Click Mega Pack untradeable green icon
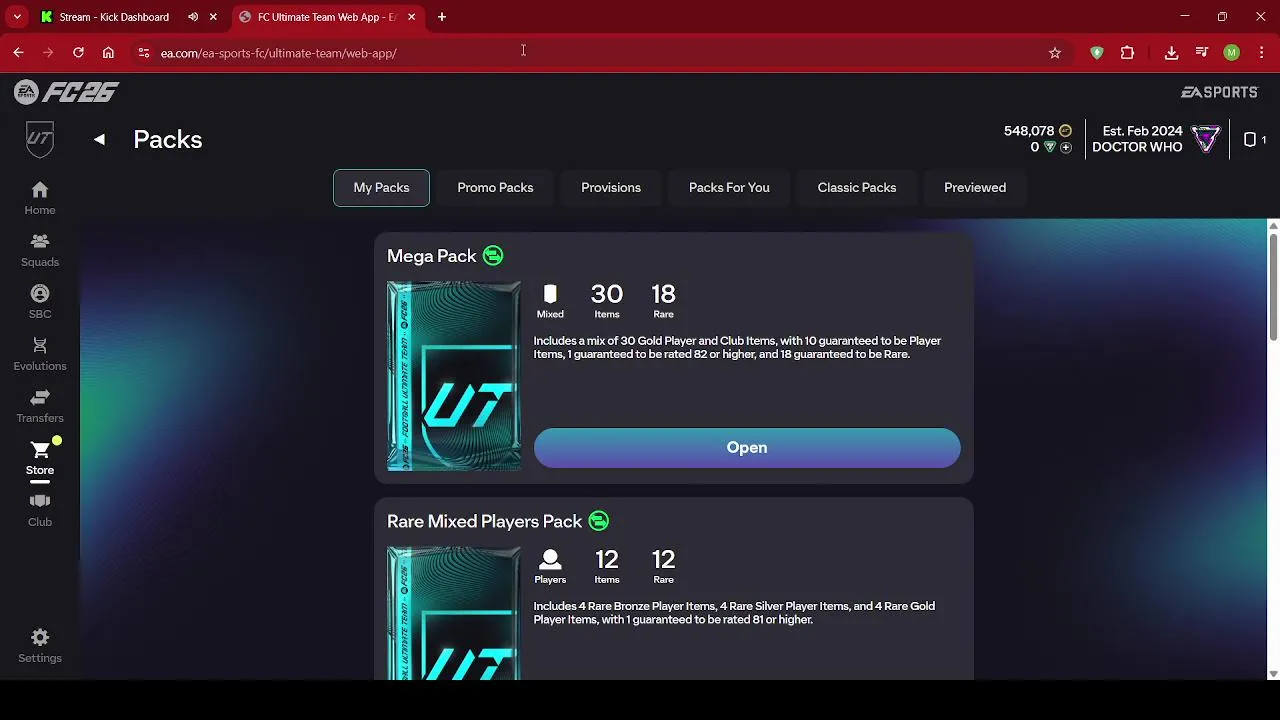The image size is (1280, 720). (493, 256)
